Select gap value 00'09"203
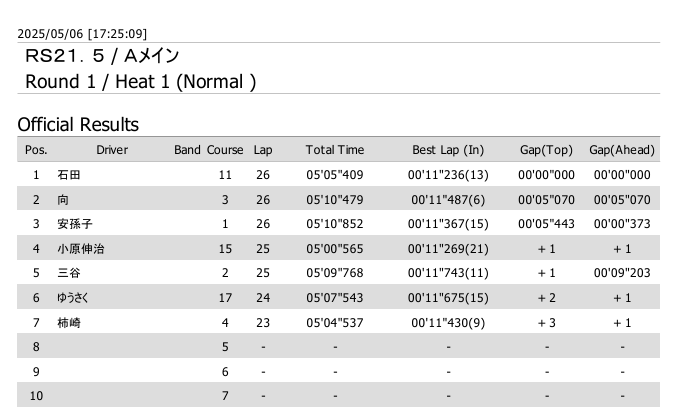Screen dimensions: 678x407 [x=622, y=273]
